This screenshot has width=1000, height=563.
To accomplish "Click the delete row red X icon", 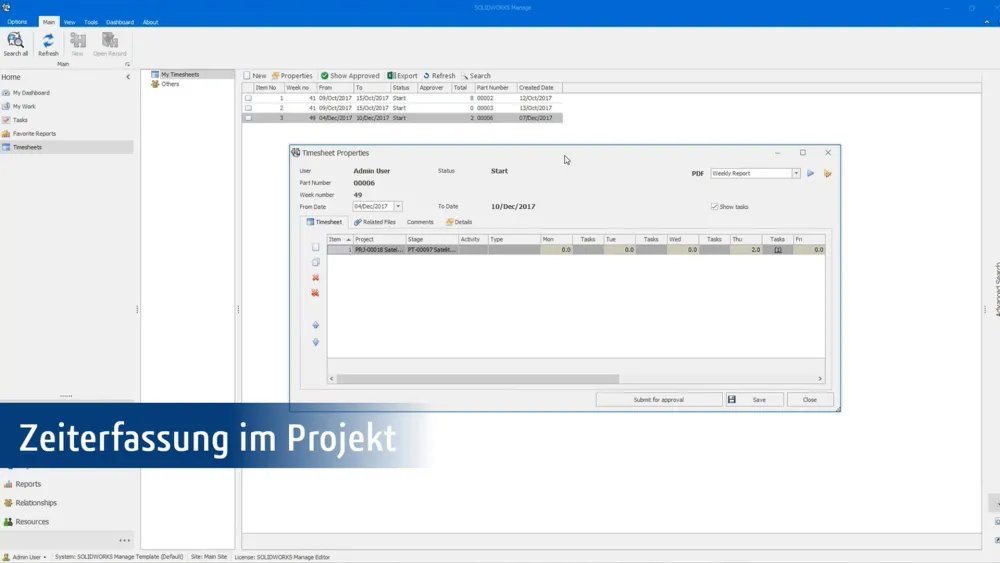I will point(316,278).
